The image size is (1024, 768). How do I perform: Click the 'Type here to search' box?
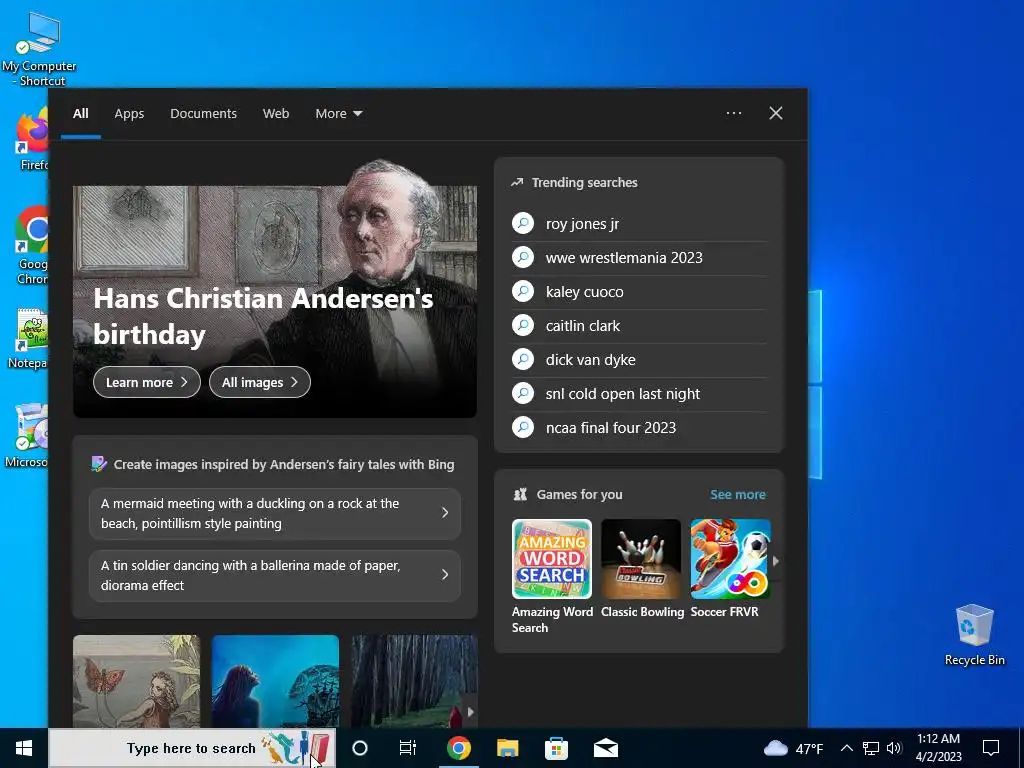point(193,748)
